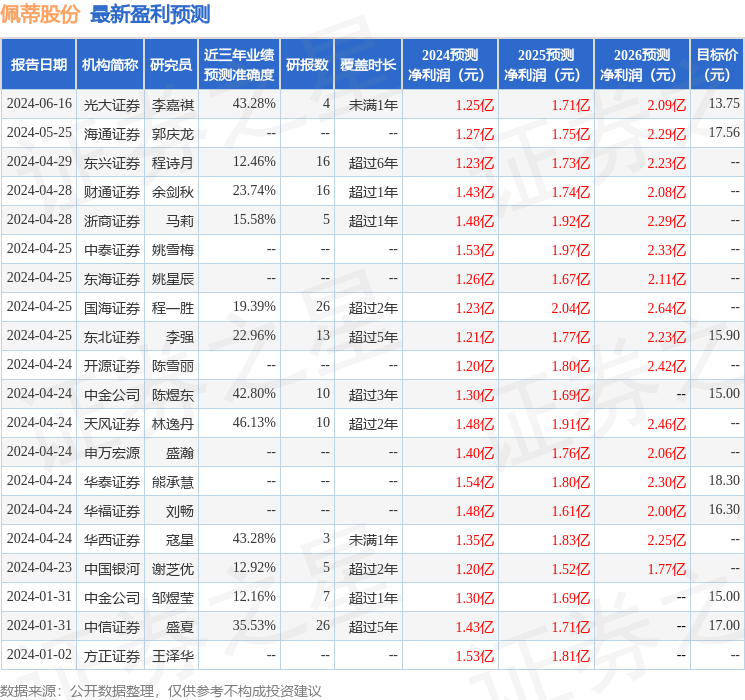Select the 中泰证券 institution cell
This screenshot has height=700, width=745.
tap(112, 249)
